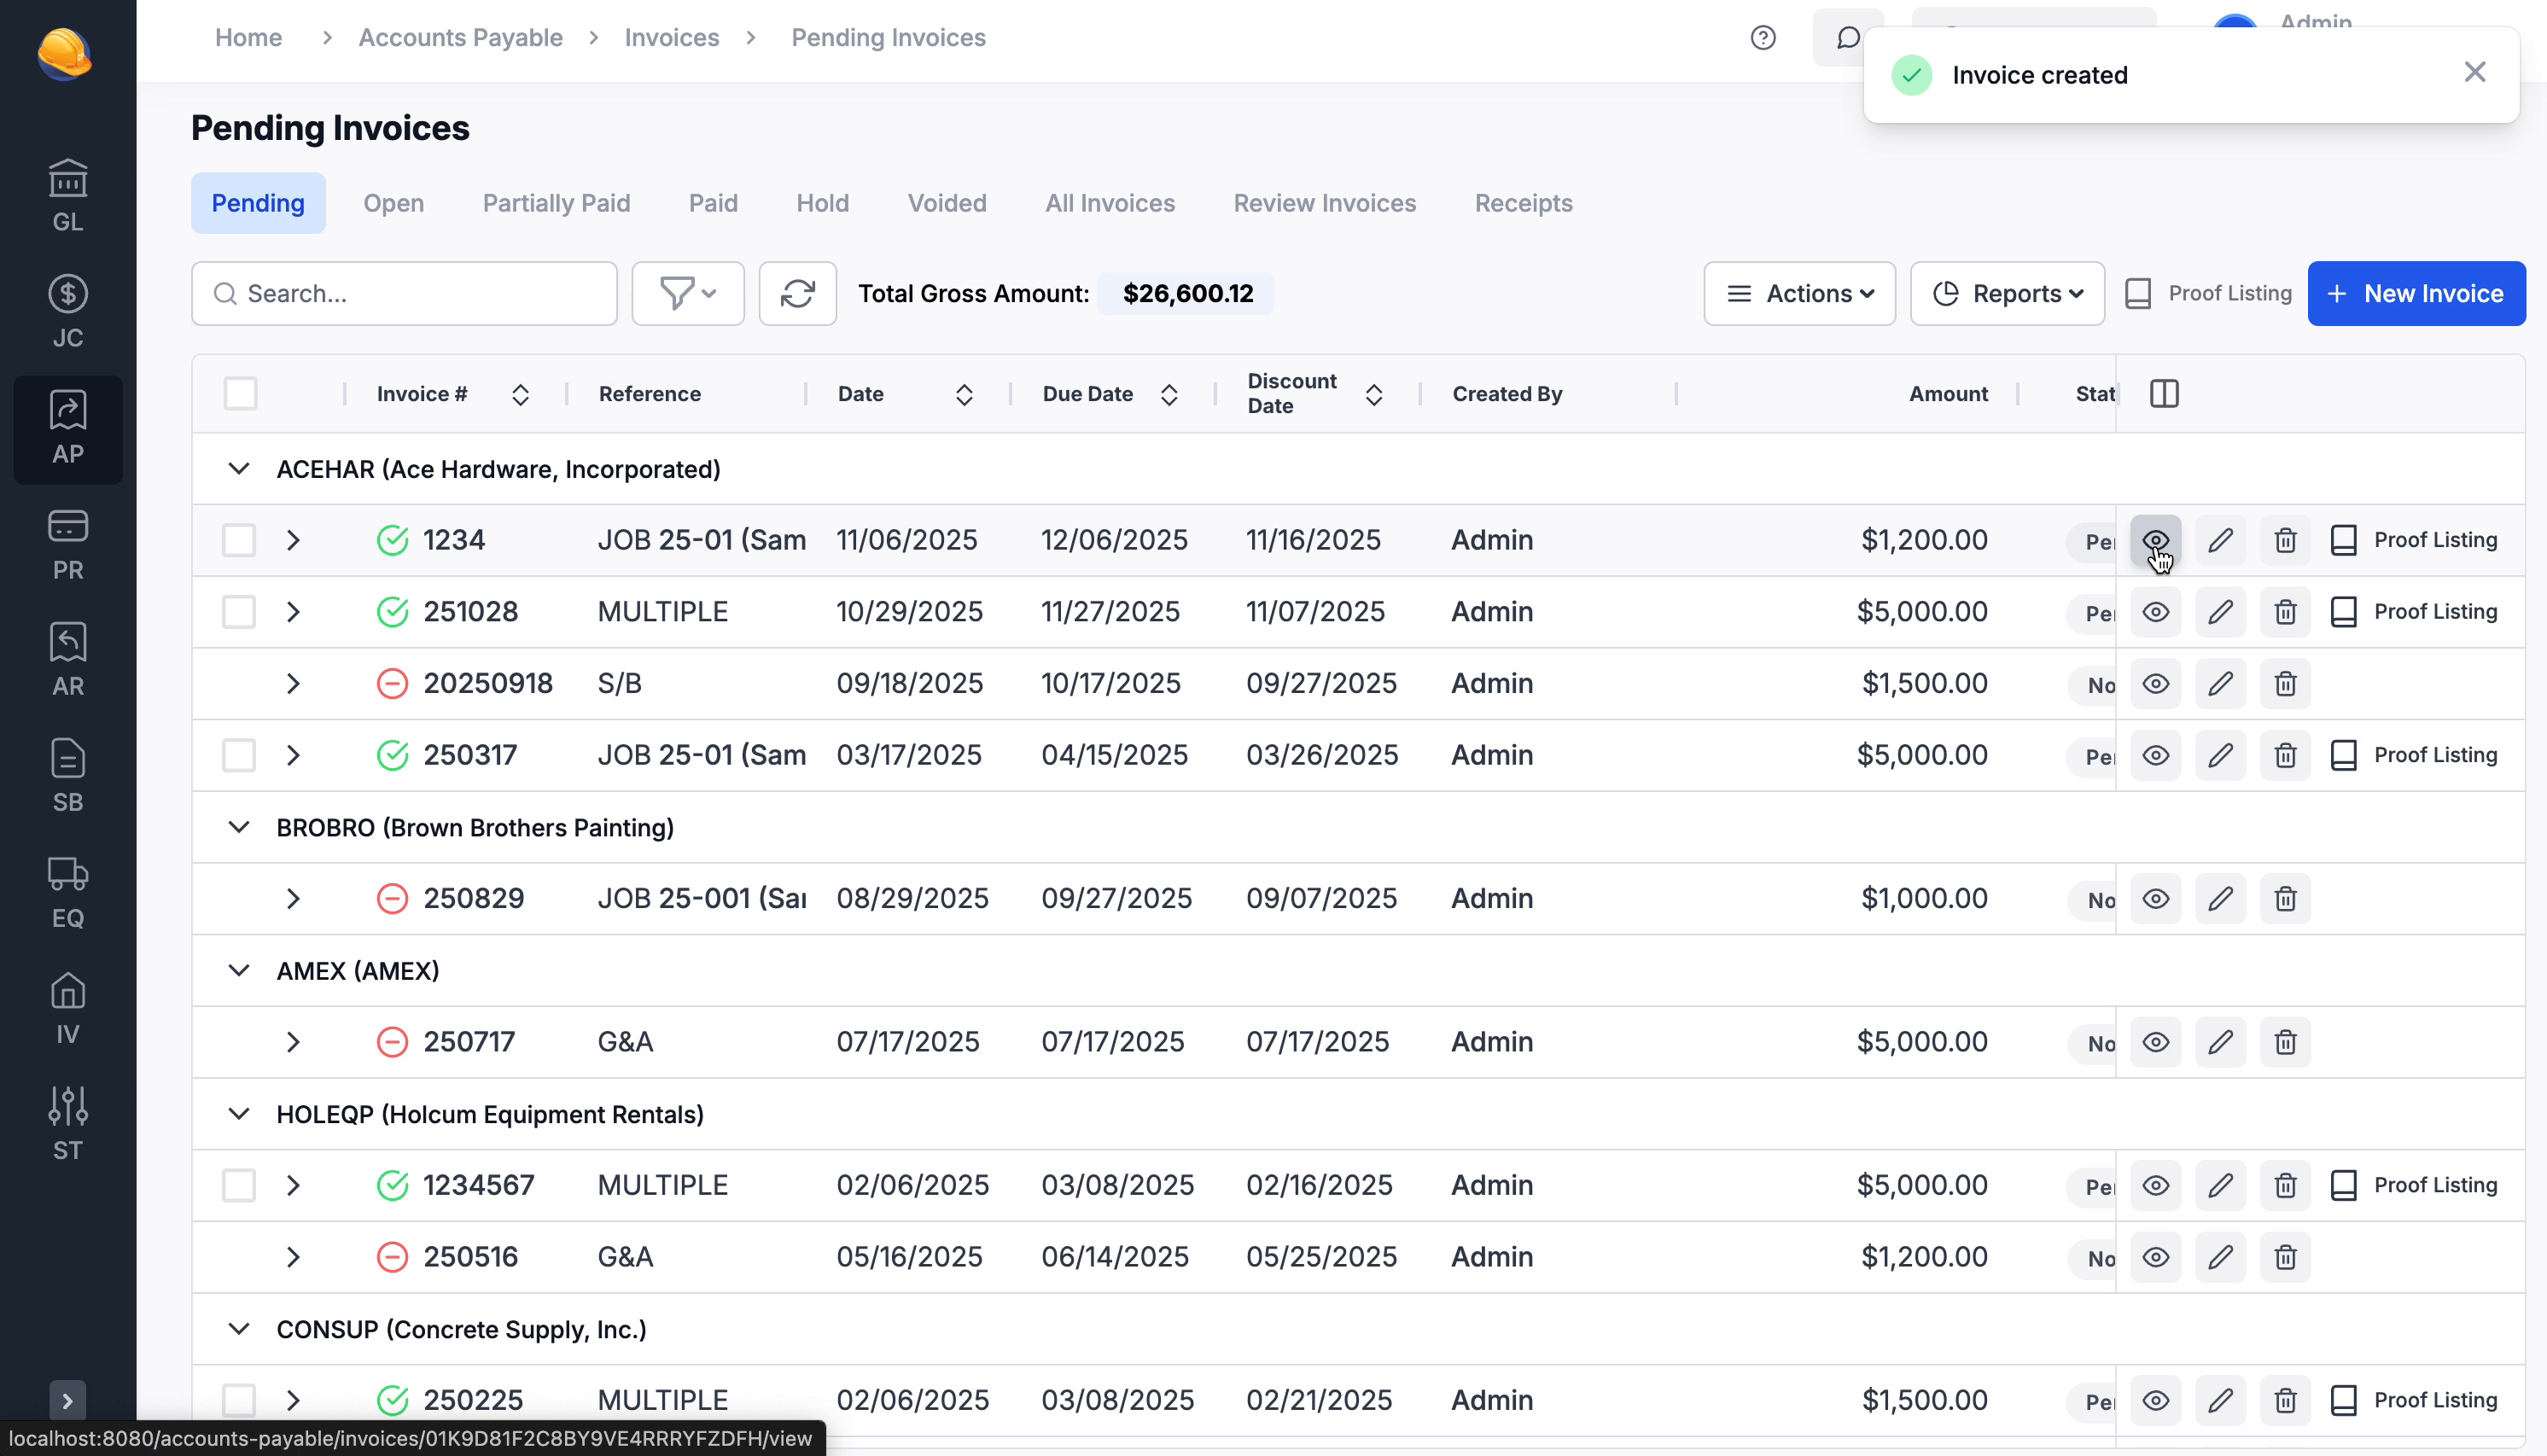Open Job Cost JC sidebar icon
The height and width of the screenshot is (1456, 2547).
pyautogui.click(x=68, y=312)
